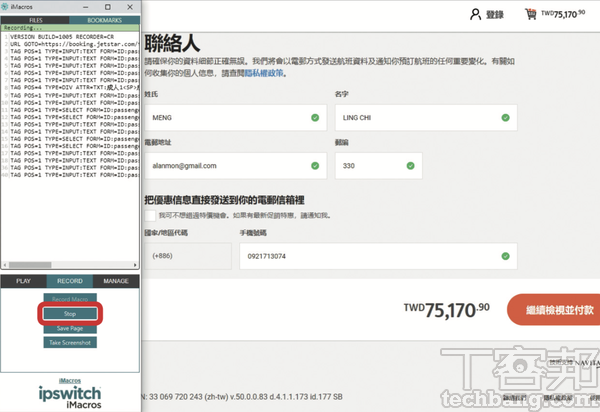Screen dimensions: 600x412
Task: Click the cart total TWD75,170.90 at top
Action: pos(563,14)
